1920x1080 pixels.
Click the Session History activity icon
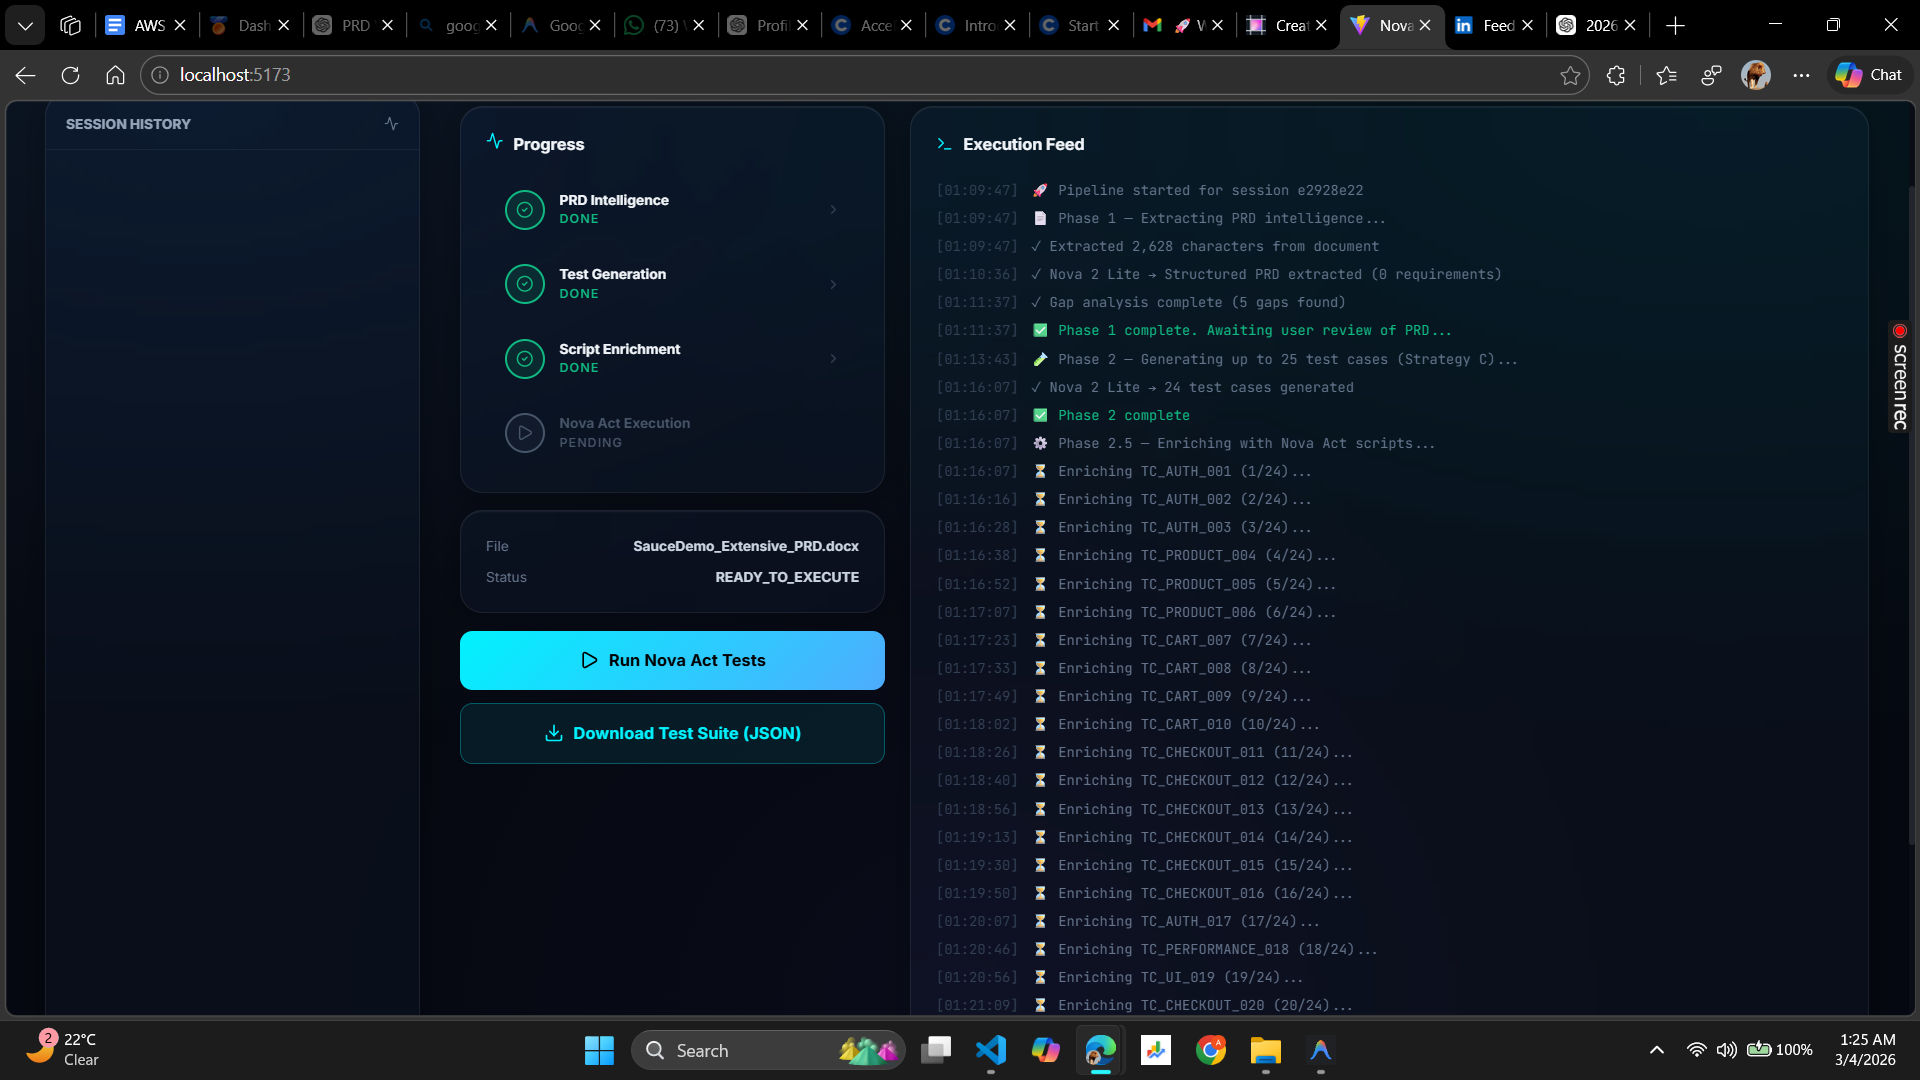click(x=391, y=124)
